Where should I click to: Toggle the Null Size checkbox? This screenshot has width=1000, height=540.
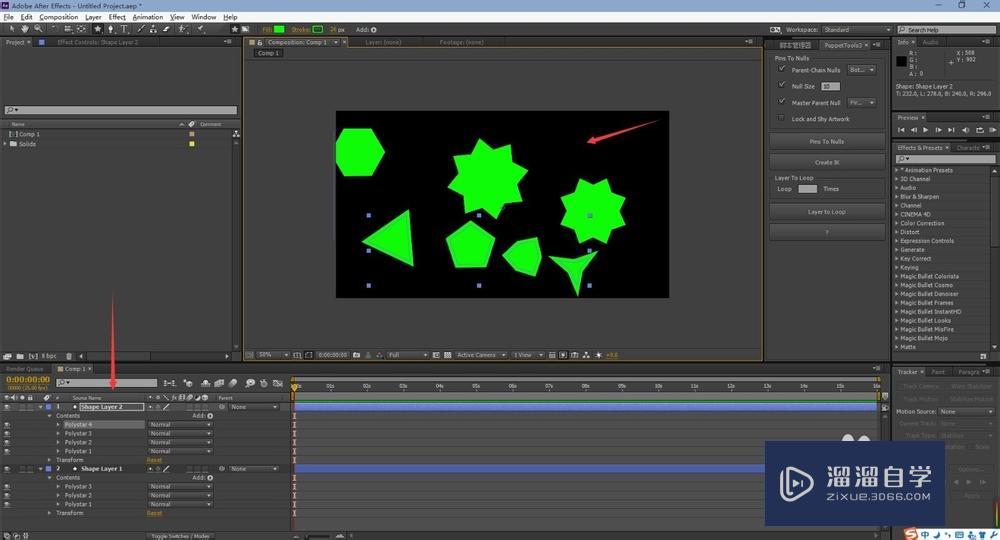(781, 85)
